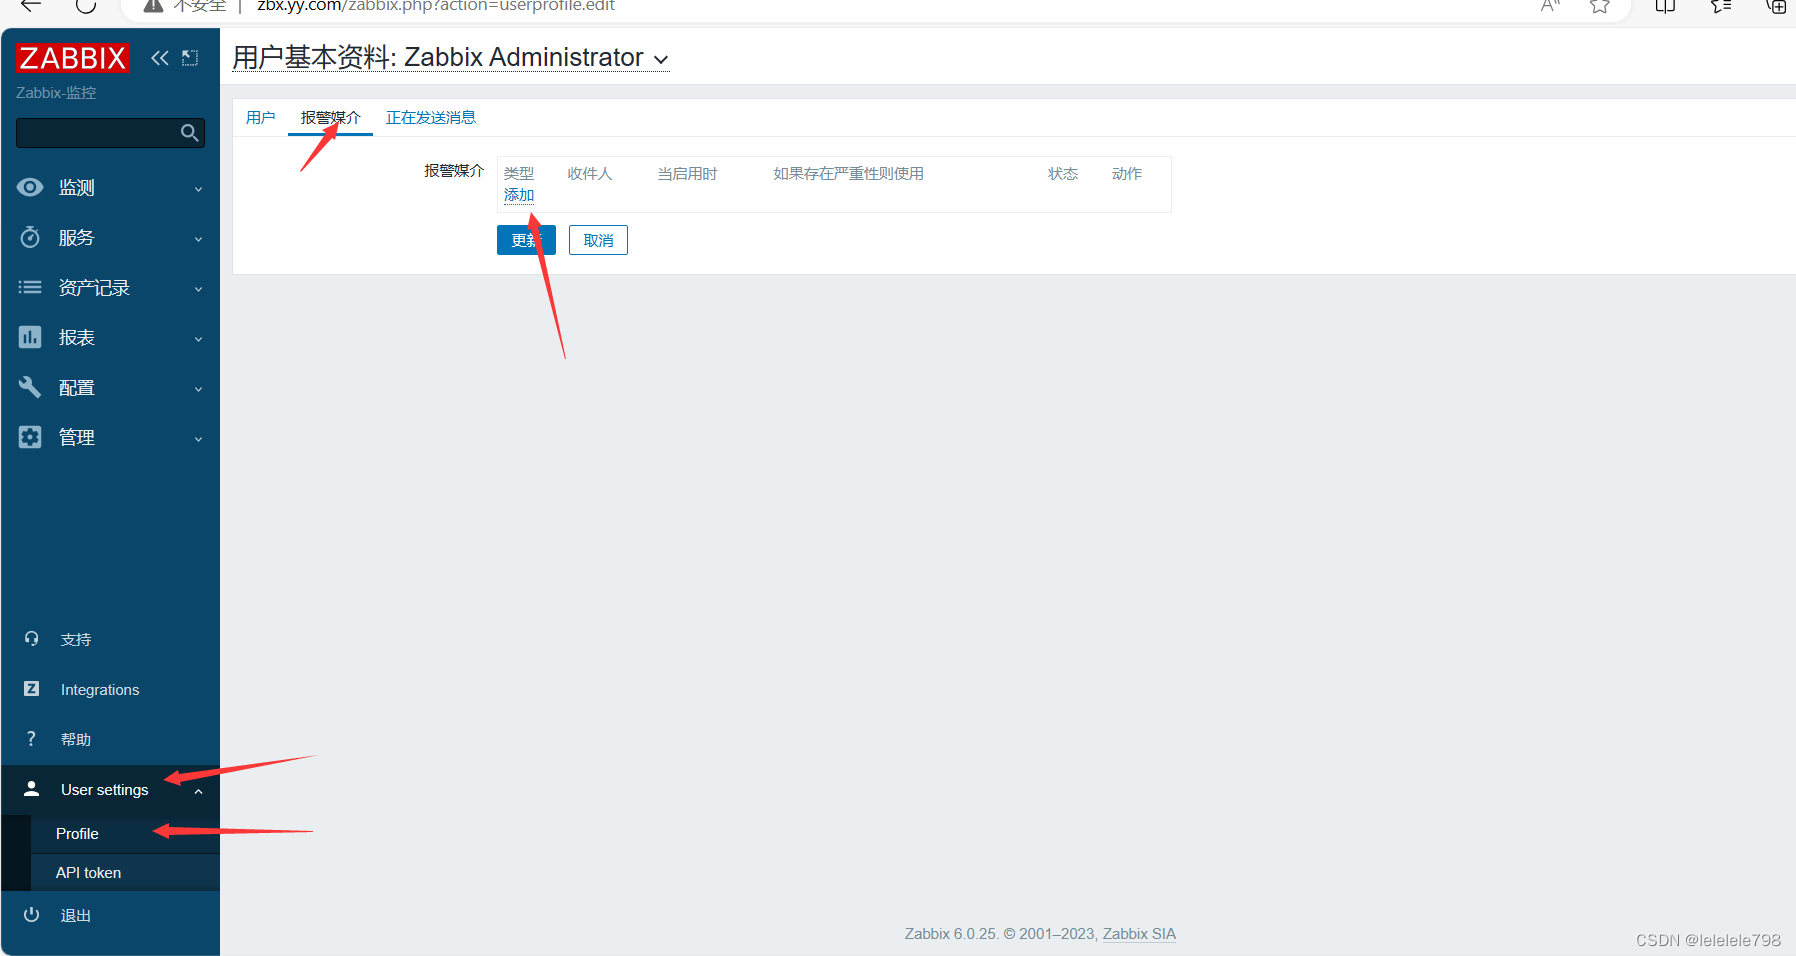Click the Zabbix-监控 server name text
1796x956 pixels.
[56, 92]
